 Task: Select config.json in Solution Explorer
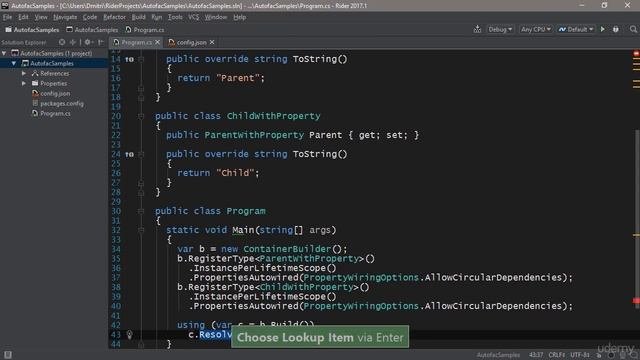(x=55, y=93)
